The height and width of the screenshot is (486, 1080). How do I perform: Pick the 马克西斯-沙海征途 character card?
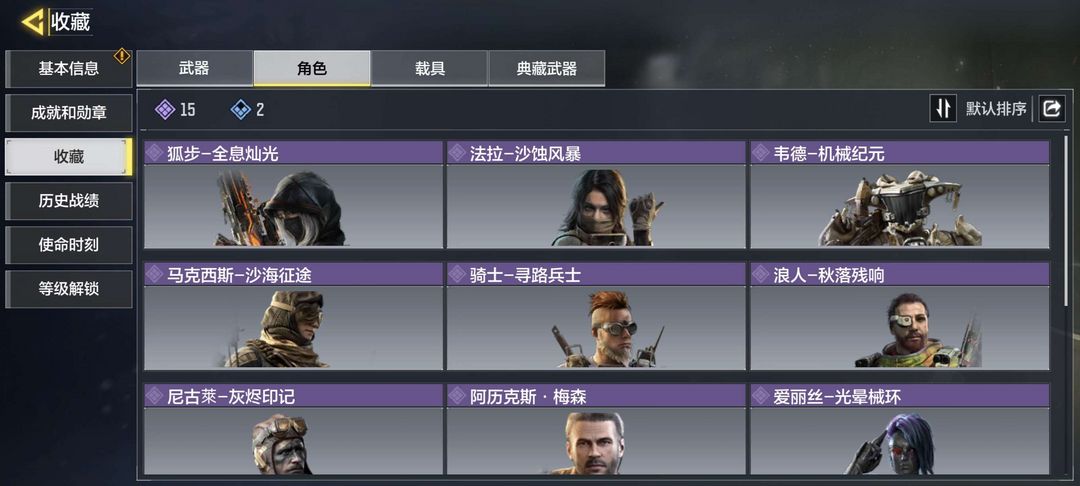293,316
